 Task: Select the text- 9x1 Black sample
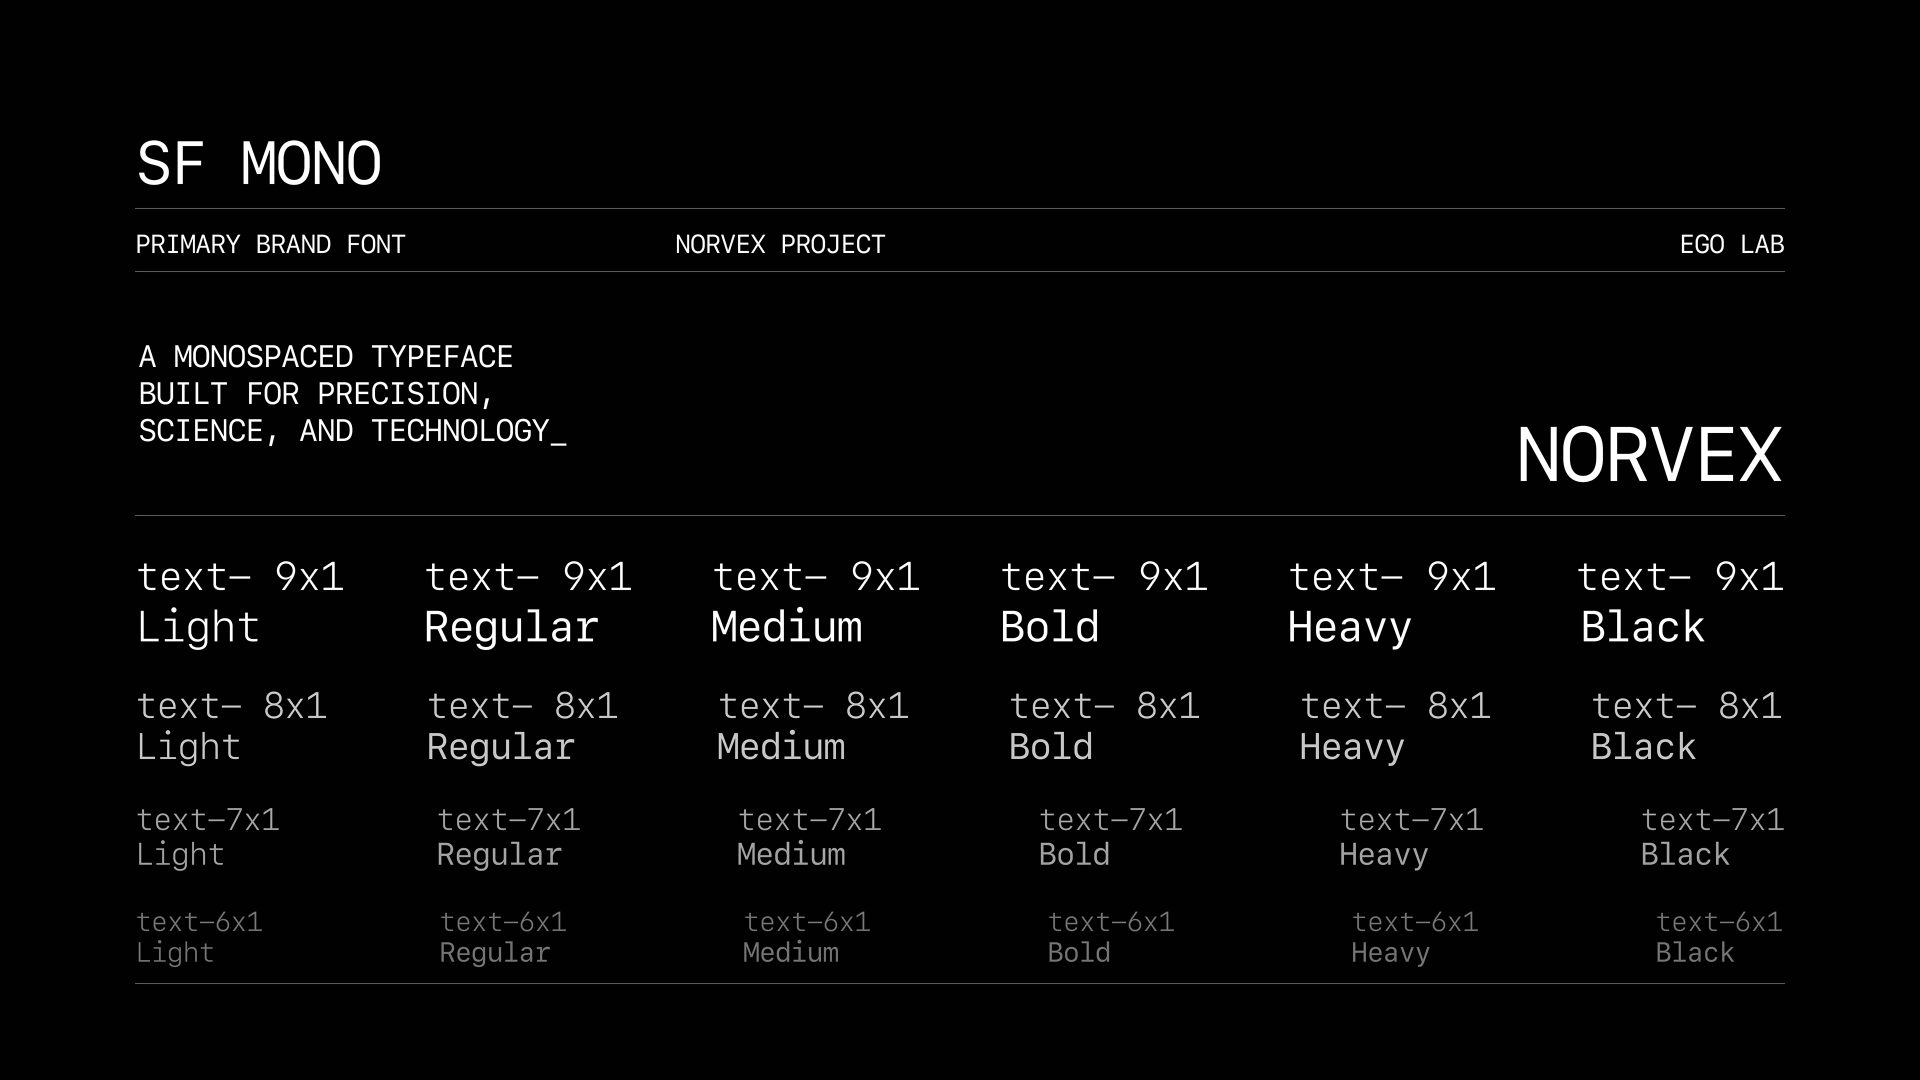pyautogui.click(x=1680, y=602)
